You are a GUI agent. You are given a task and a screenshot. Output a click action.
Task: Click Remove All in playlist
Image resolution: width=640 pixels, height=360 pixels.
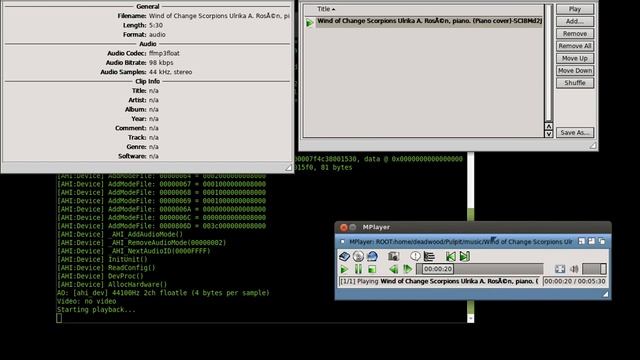[575, 46]
